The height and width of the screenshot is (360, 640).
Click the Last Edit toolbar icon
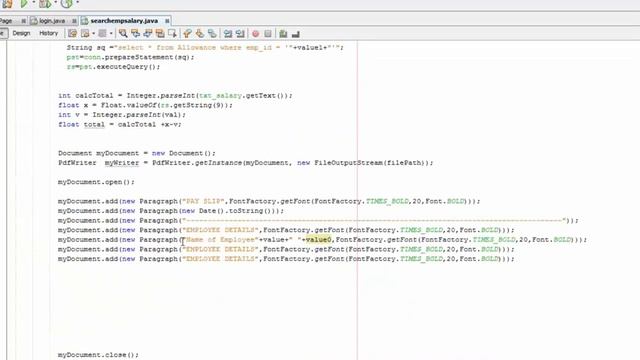[x=73, y=33]
